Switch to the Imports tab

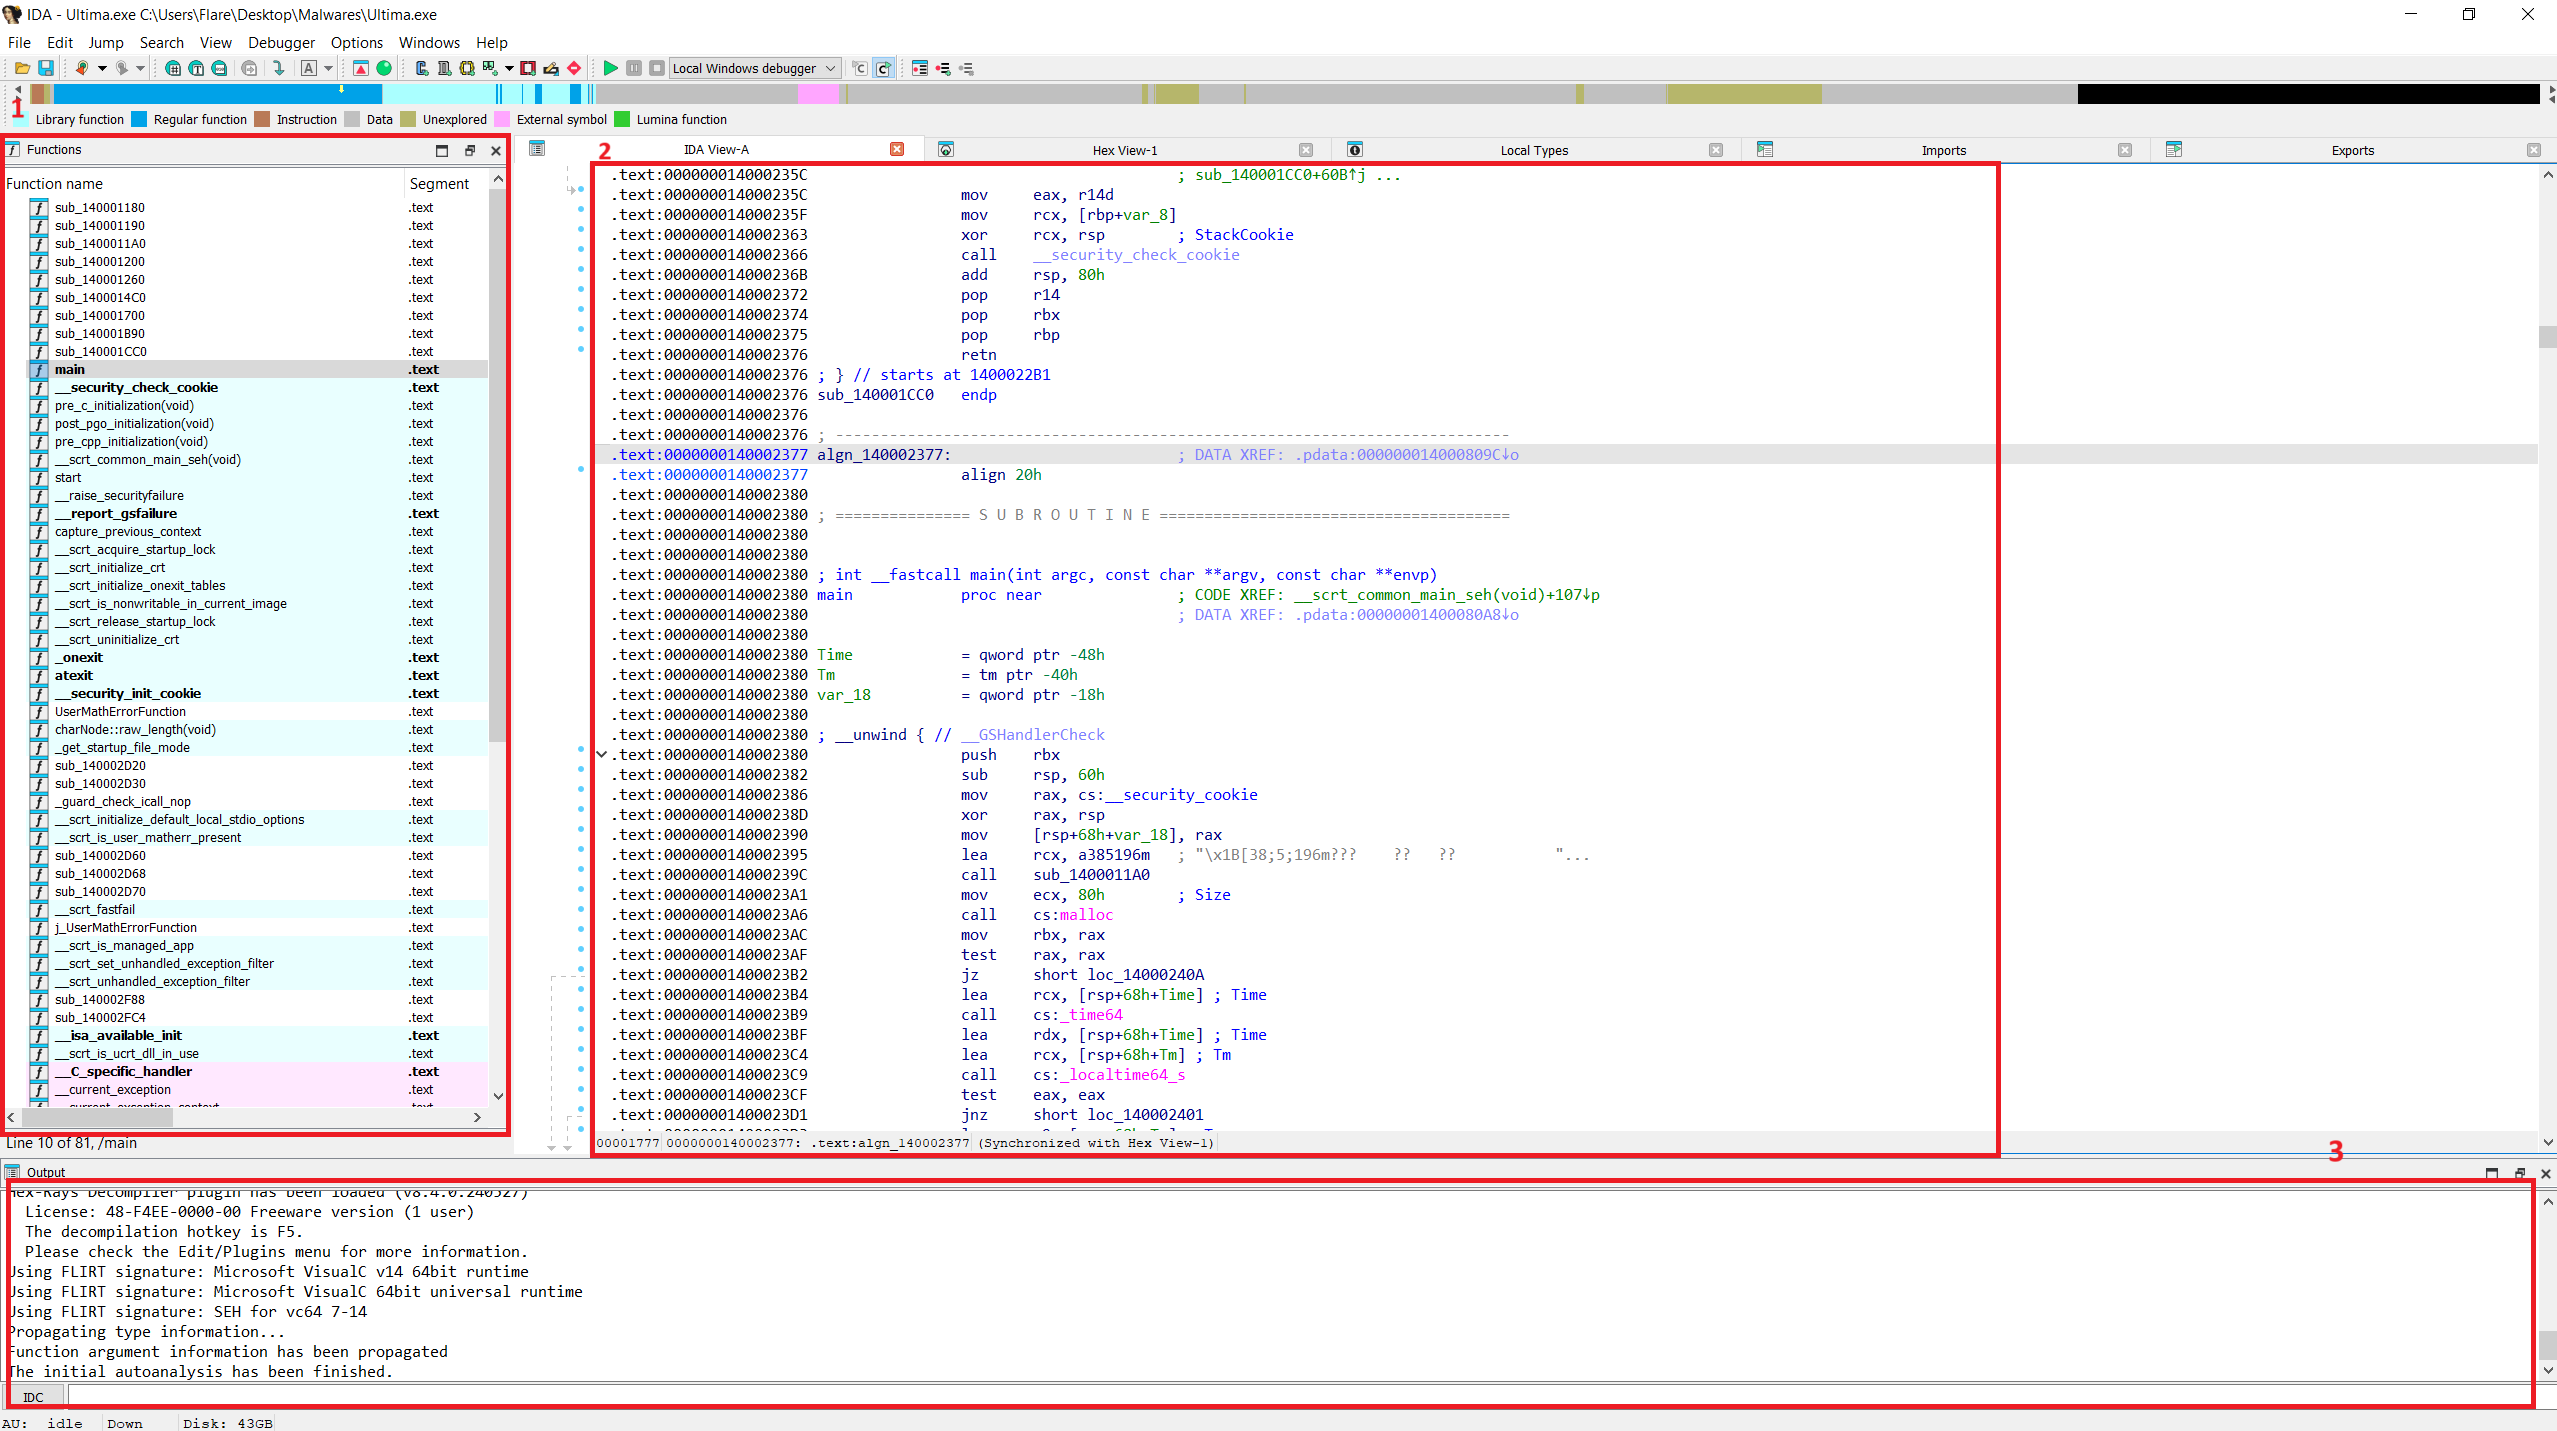[1943, 150]
